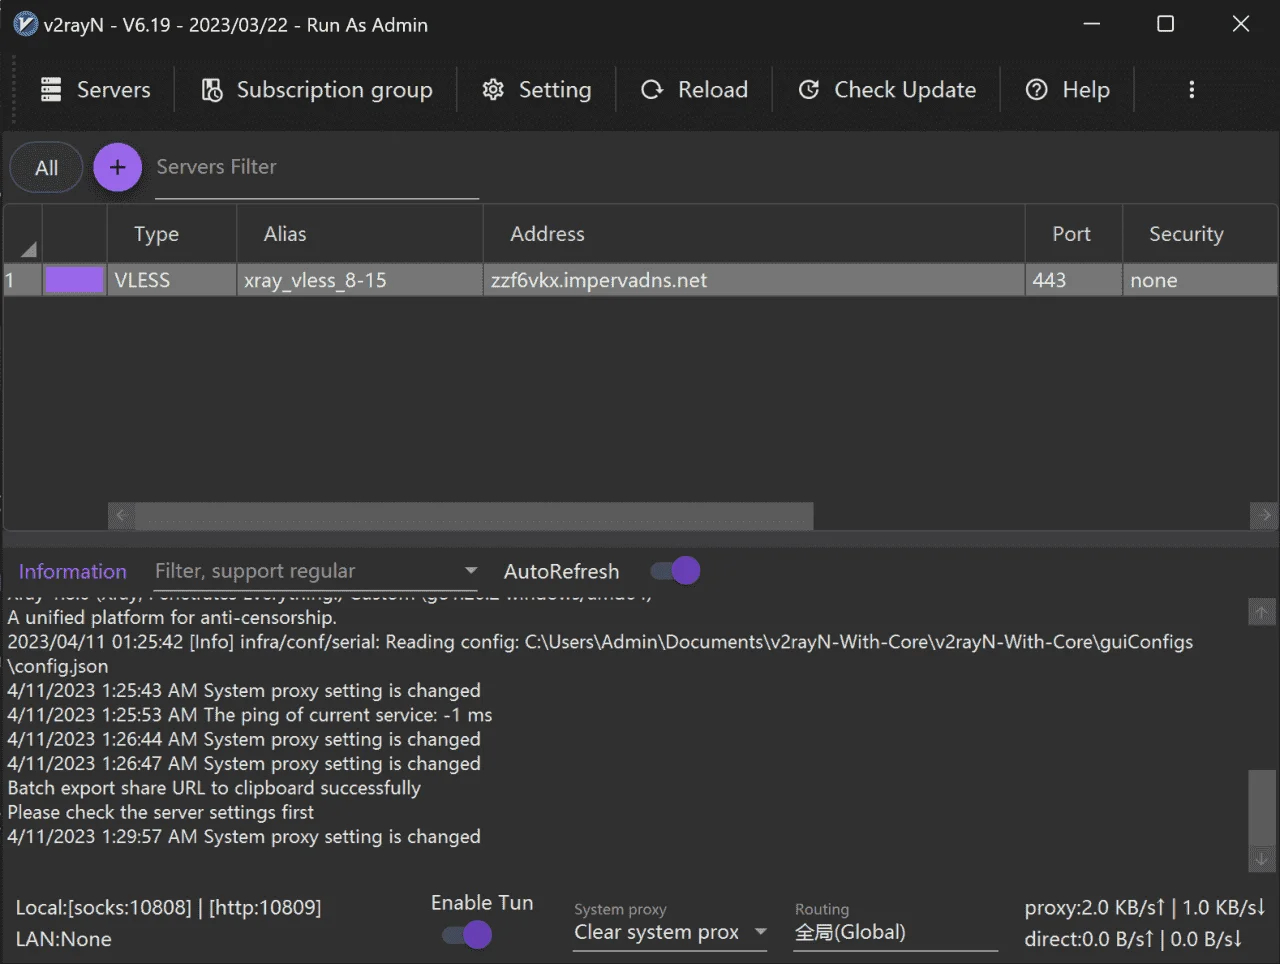Sort by the Port column header
Image resolution: width=1280 pixels, height=964 pixels.
coord(1074,234)
